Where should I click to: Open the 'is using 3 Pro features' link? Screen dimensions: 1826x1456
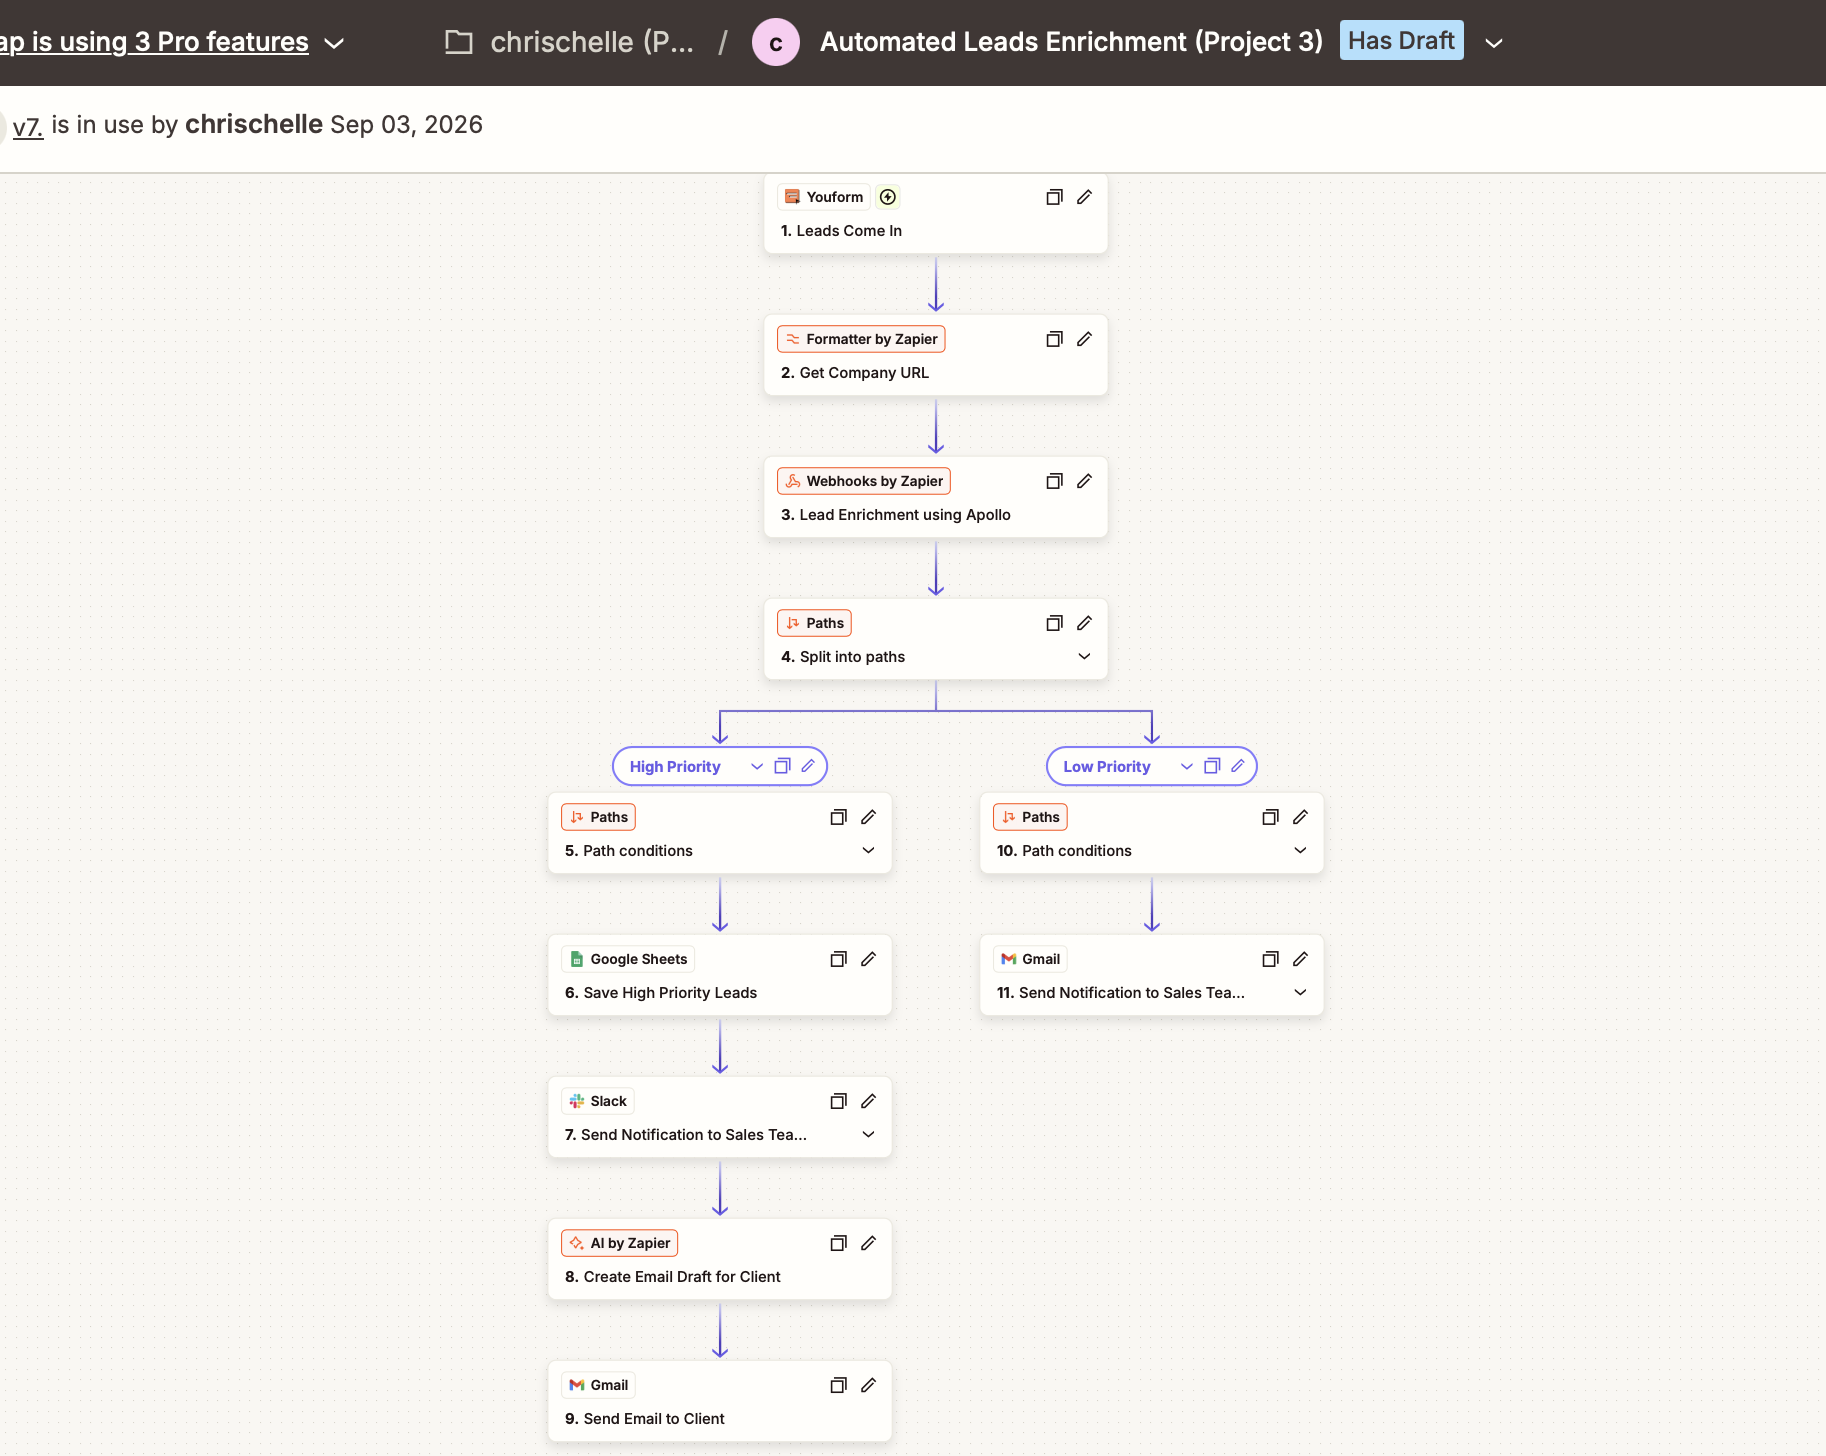pyautogui.click(x=154, y=42)
